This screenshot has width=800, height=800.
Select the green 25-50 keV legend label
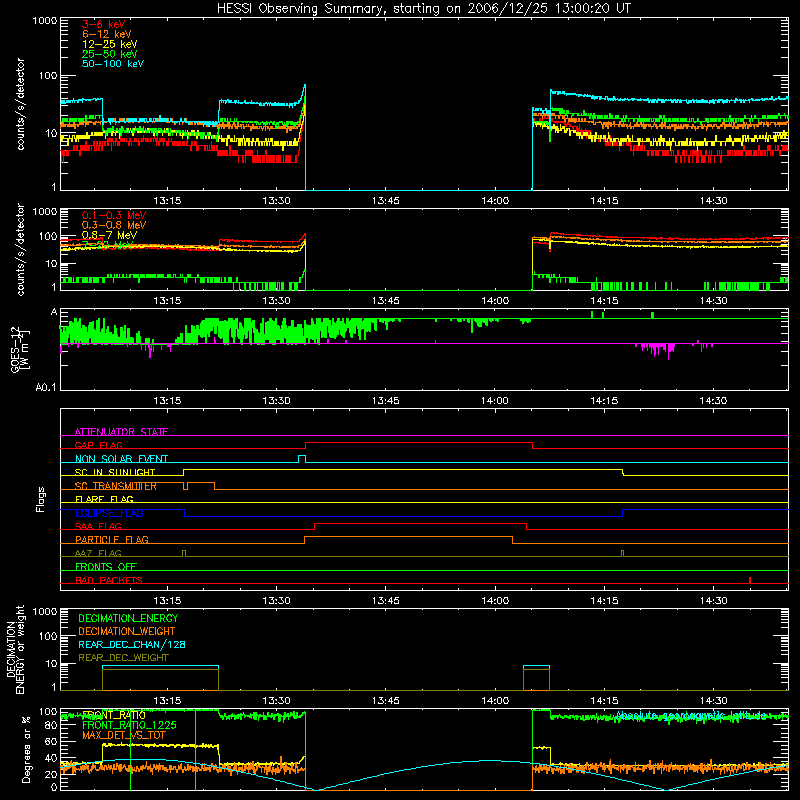109,54
